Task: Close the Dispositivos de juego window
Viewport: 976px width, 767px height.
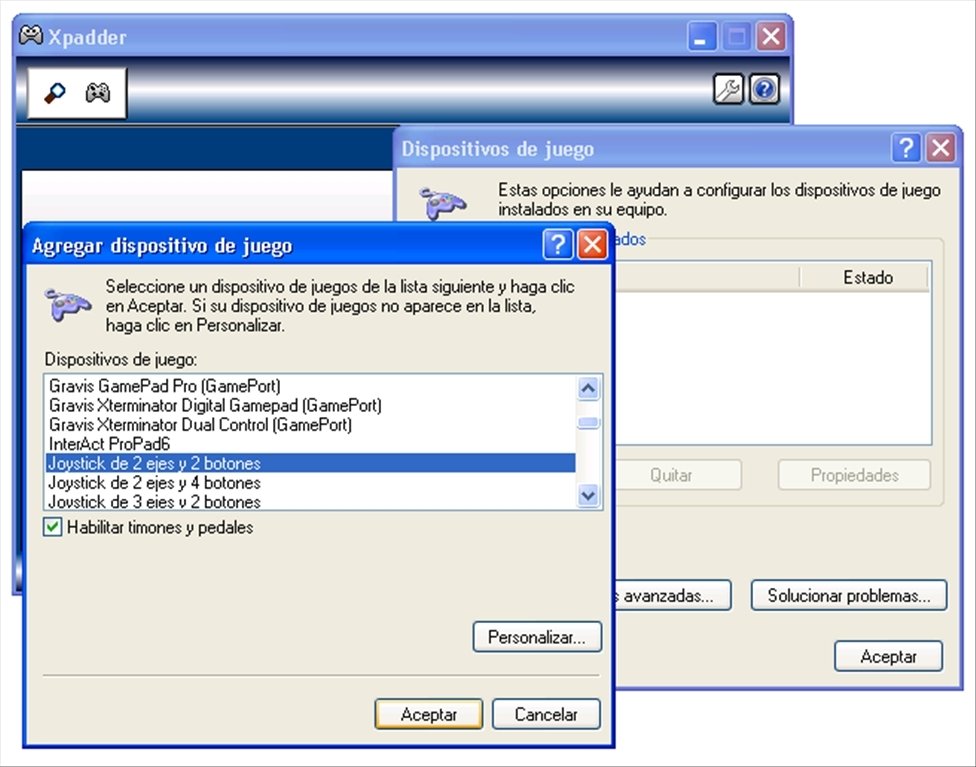Action: point(941,149)
